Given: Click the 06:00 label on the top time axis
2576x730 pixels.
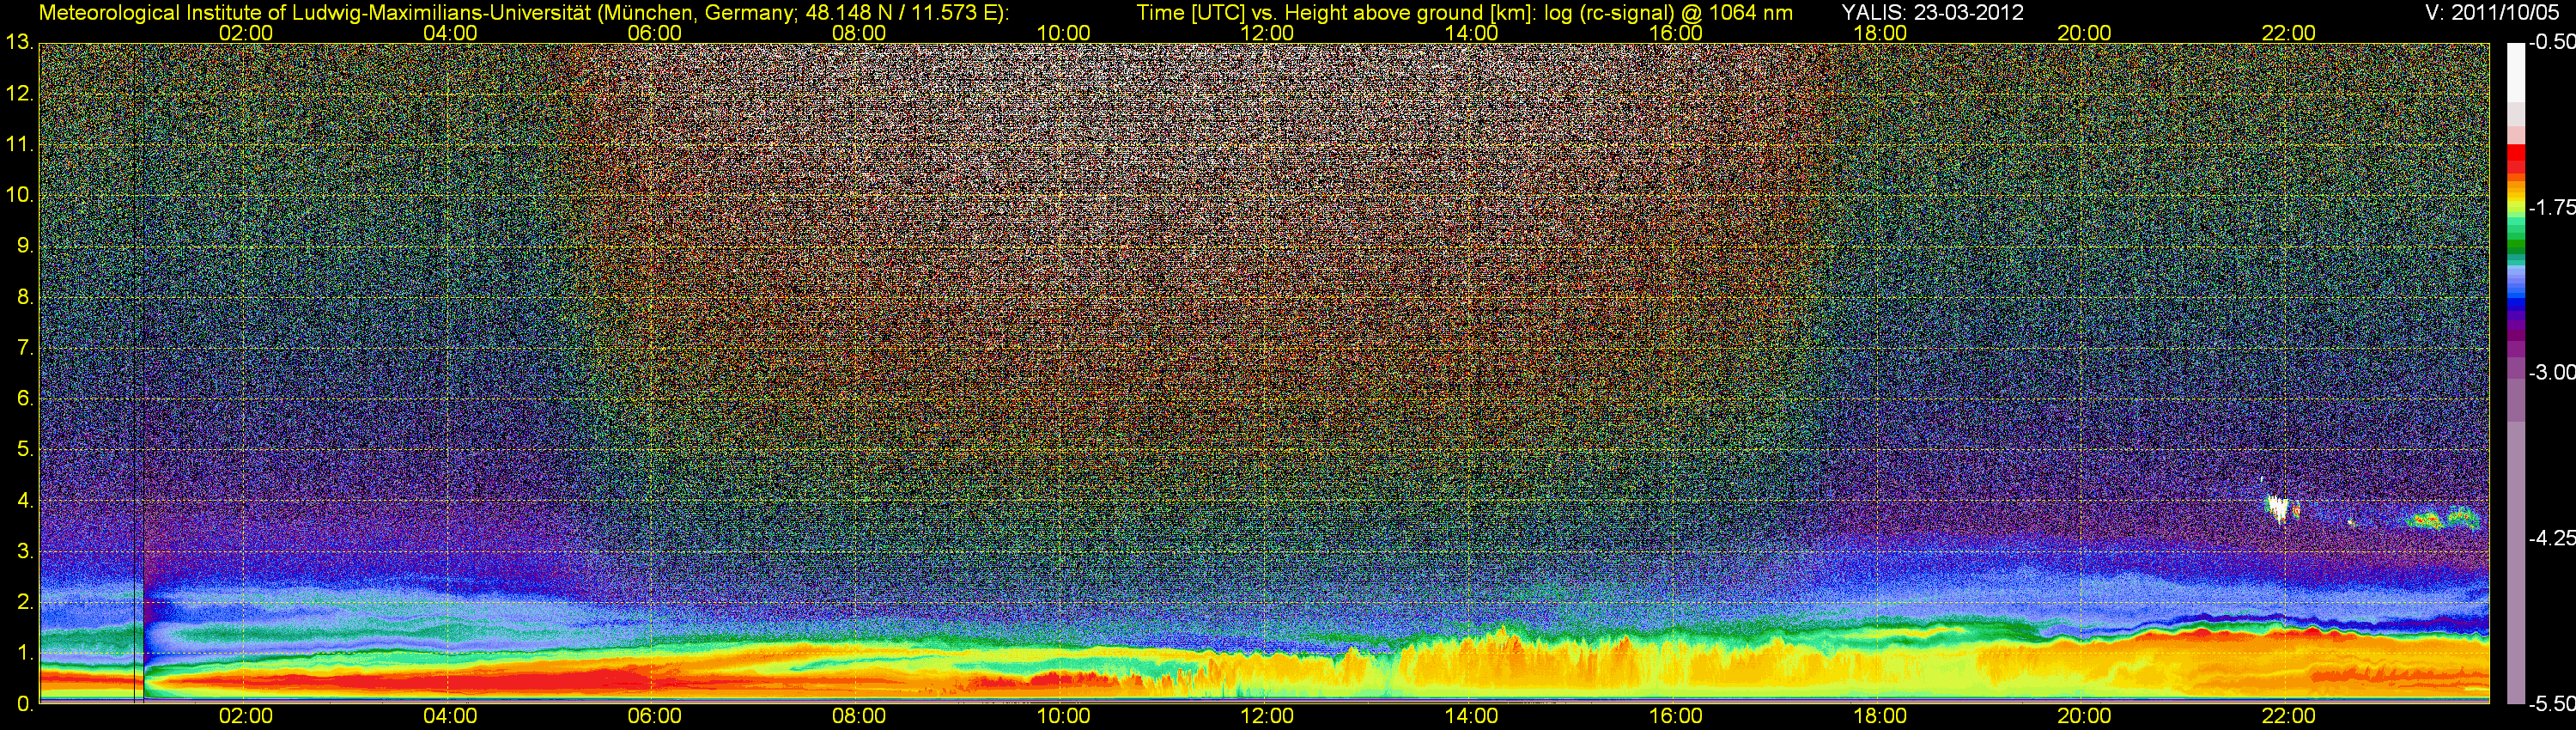Looking at the screenshot, I should click(x=654, y=33).
